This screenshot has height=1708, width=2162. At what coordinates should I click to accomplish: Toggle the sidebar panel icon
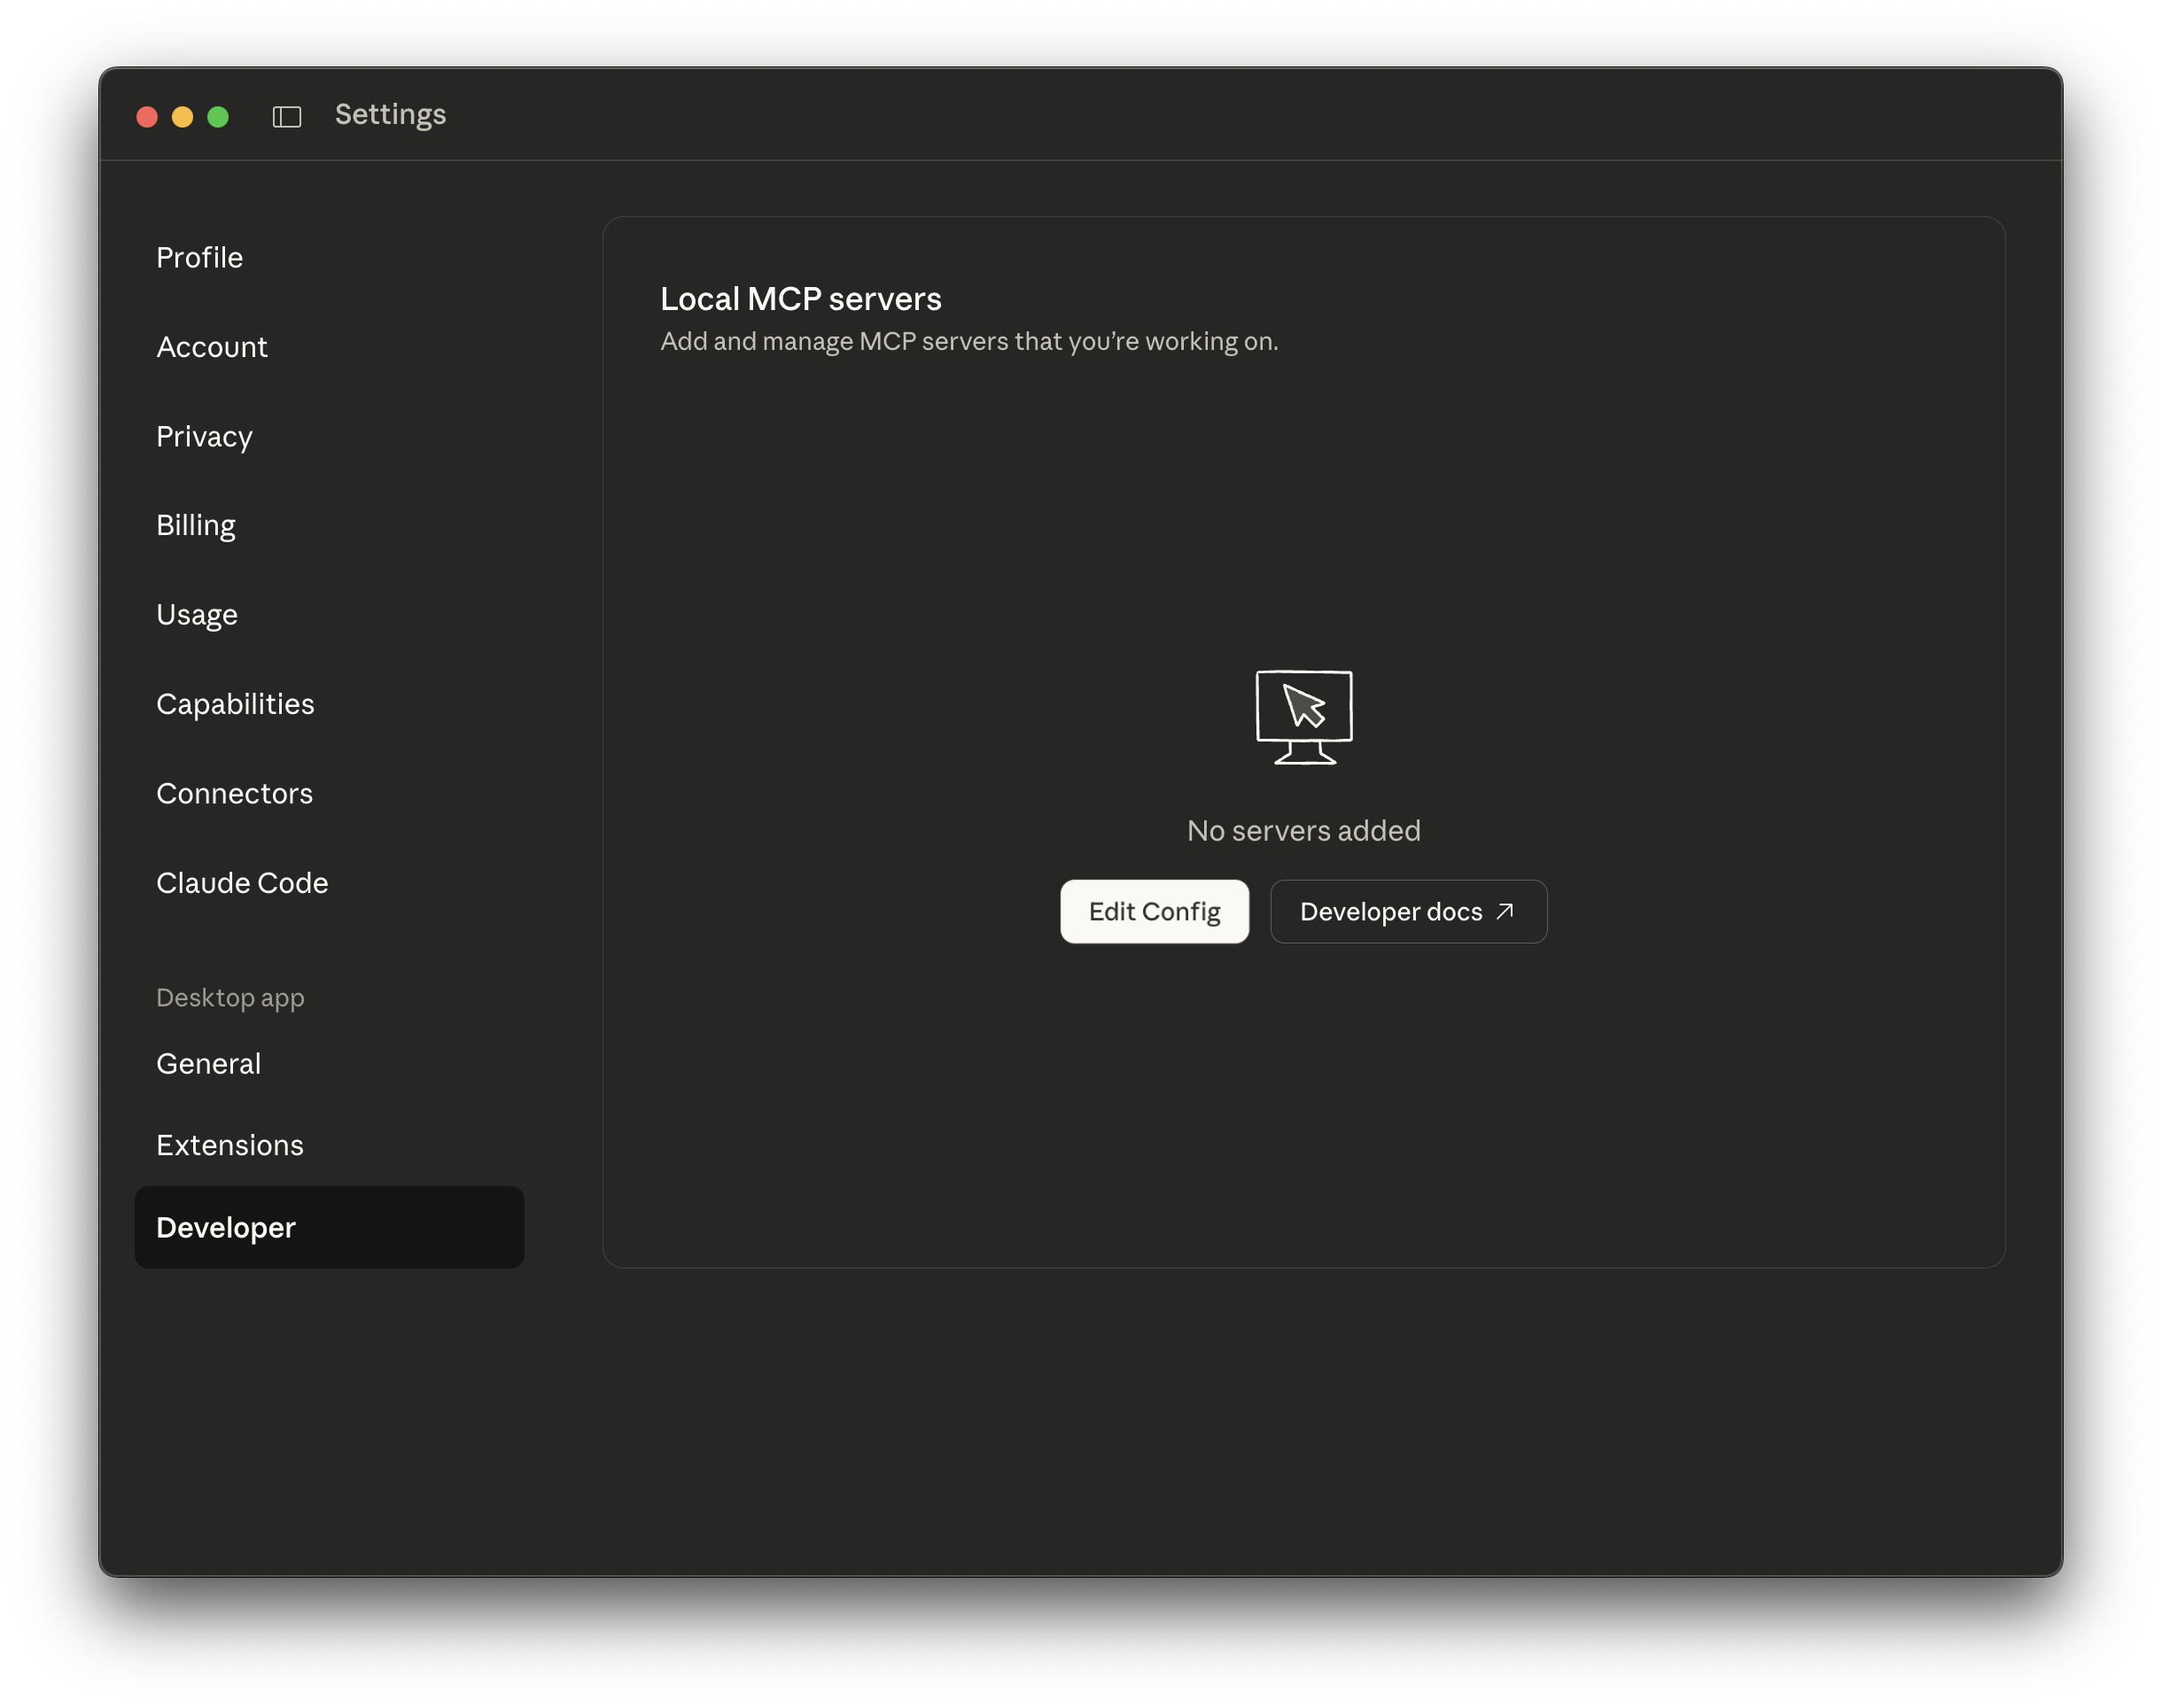(286, 116)
